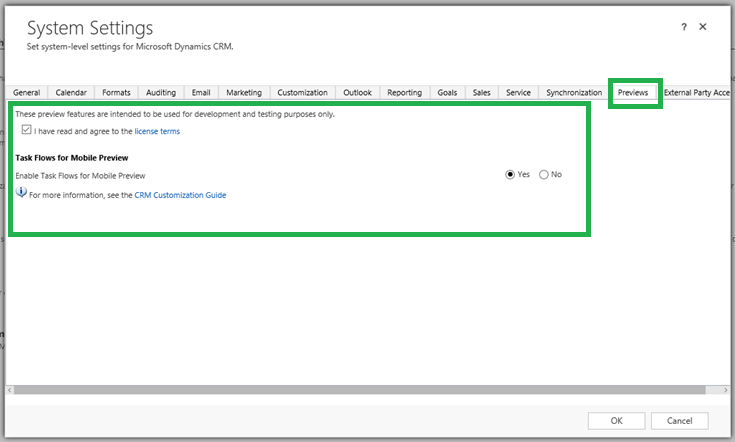Switch to the Auditing tab
735x442 pixels.
point(161,93)
